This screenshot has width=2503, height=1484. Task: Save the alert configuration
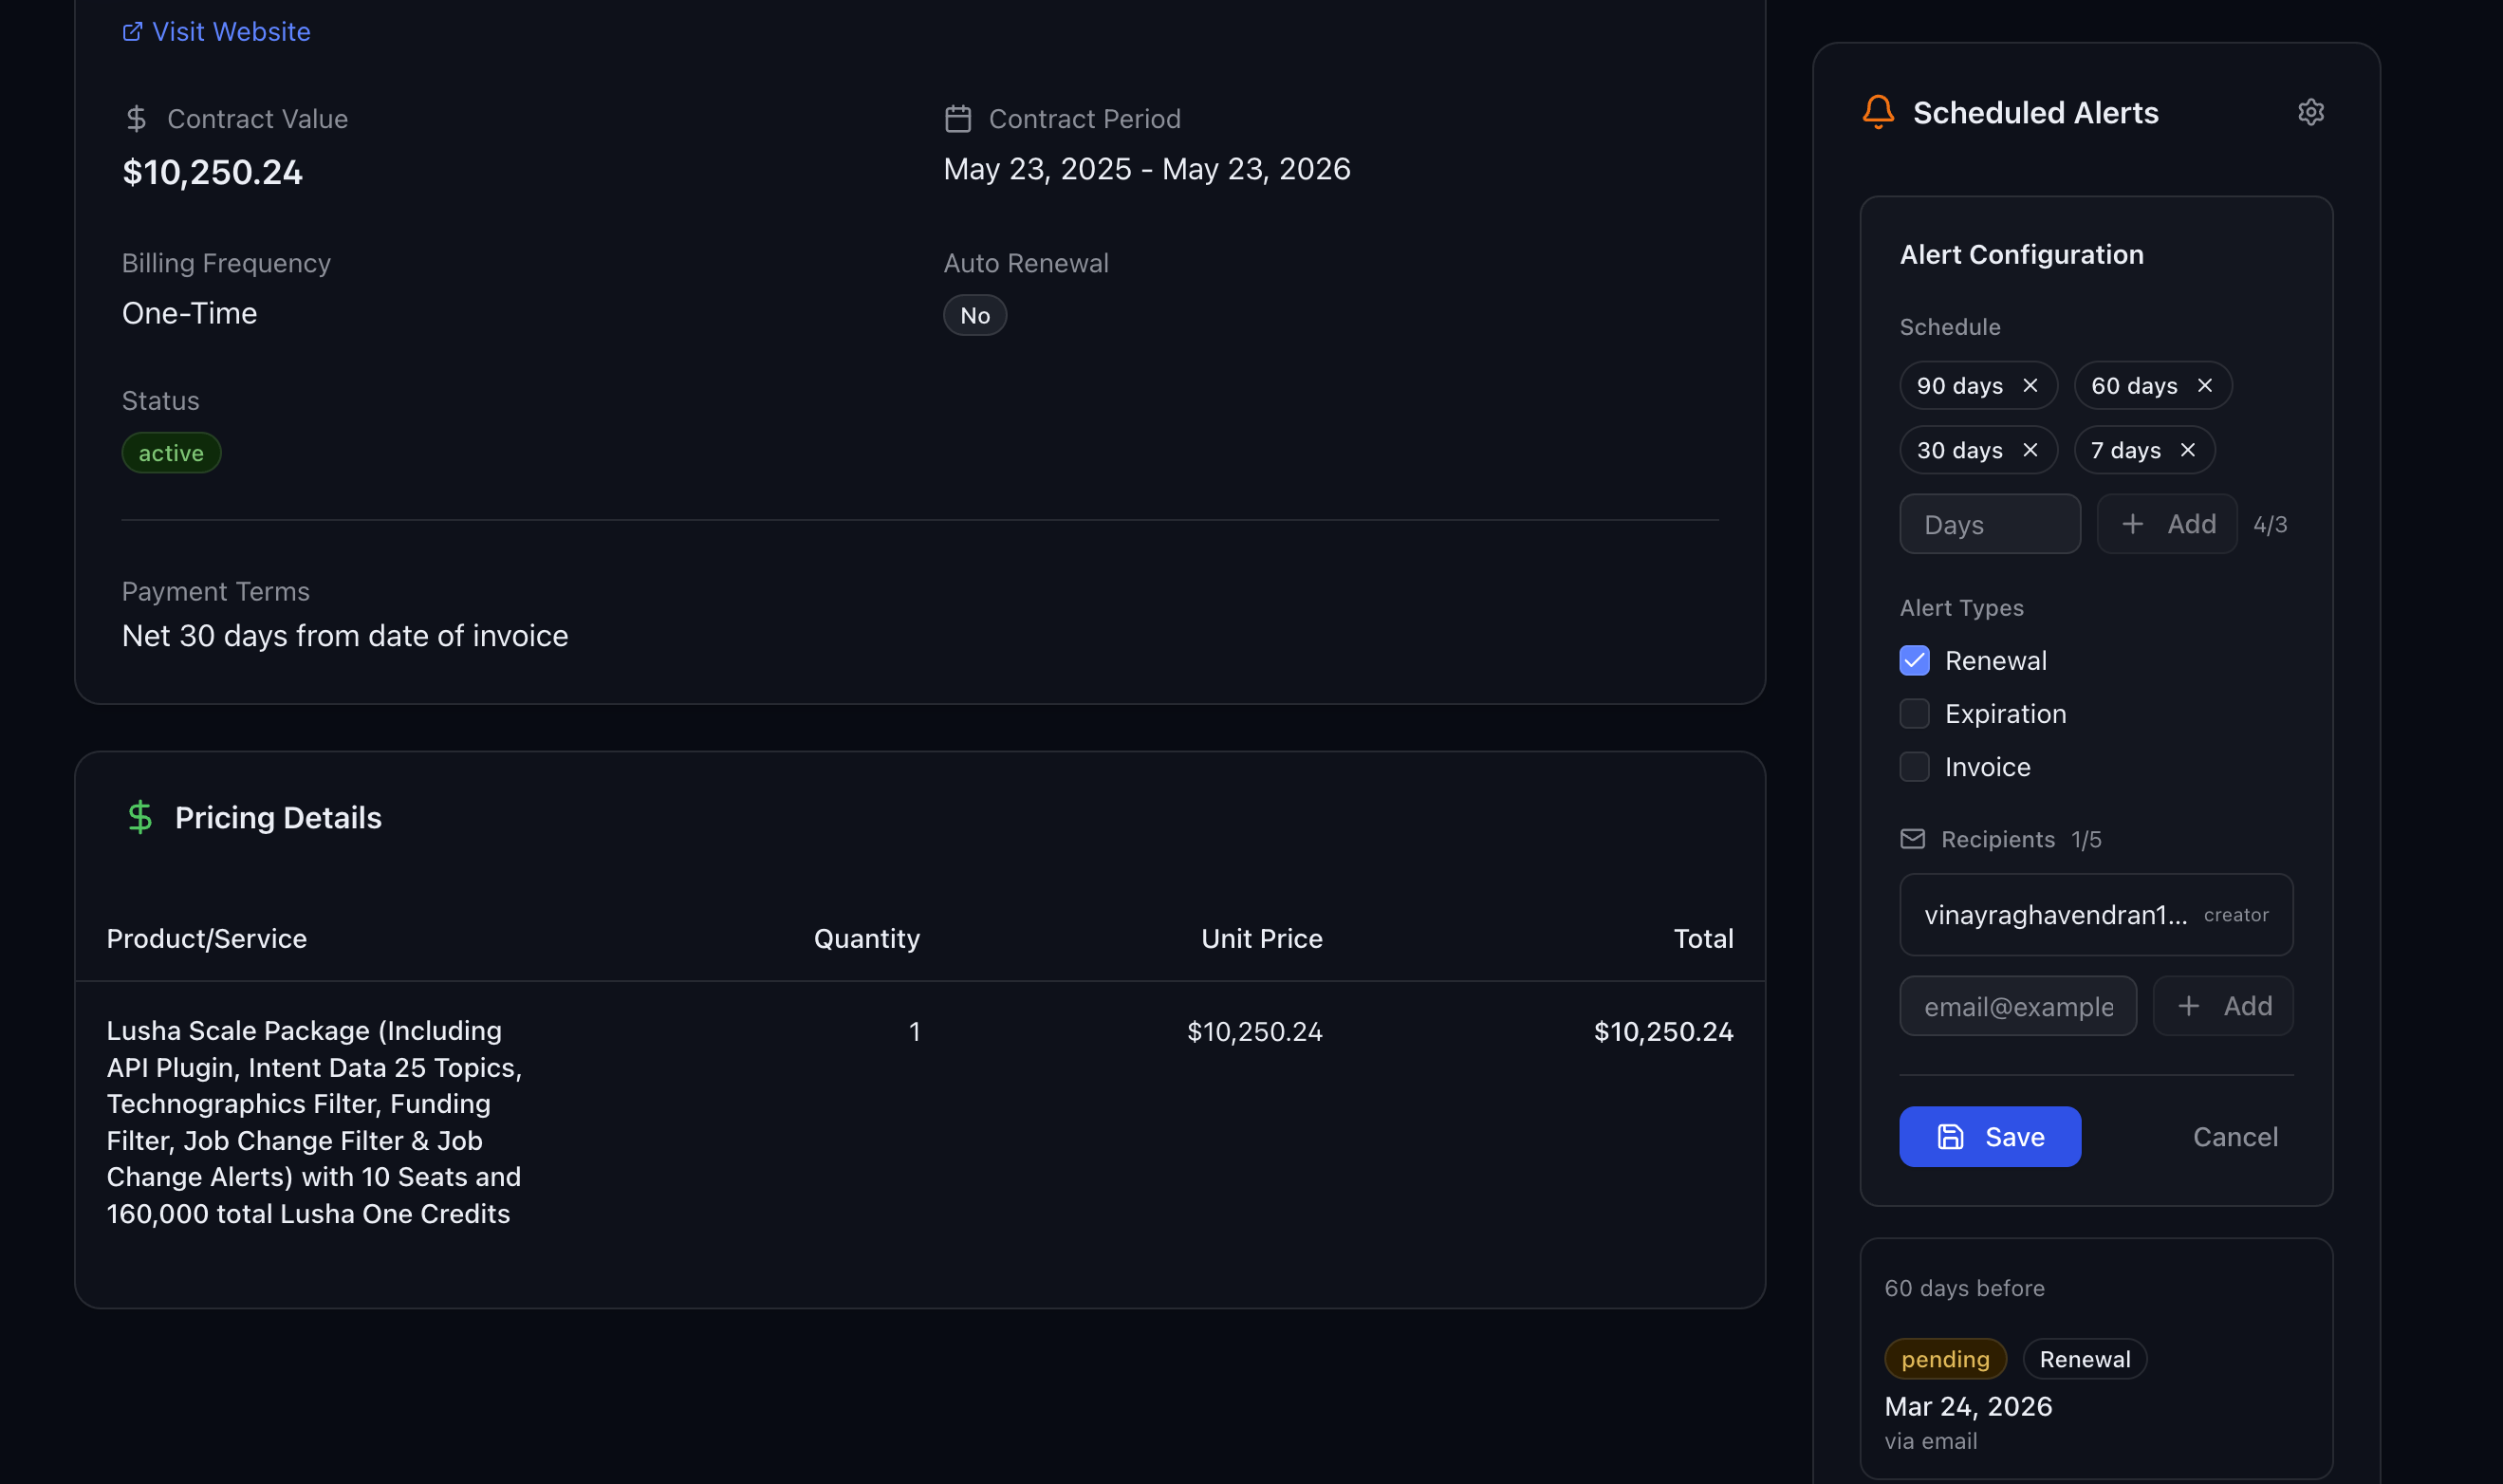click(1989, 1137)
